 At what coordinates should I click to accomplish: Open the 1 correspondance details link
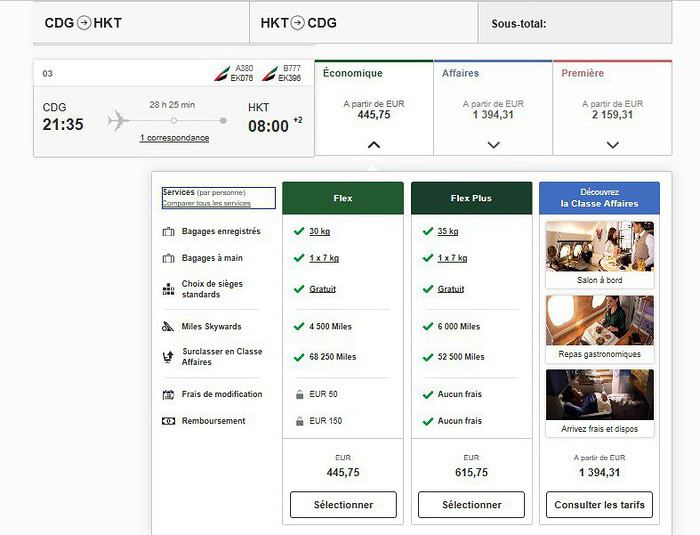click(x=175, y=138)
